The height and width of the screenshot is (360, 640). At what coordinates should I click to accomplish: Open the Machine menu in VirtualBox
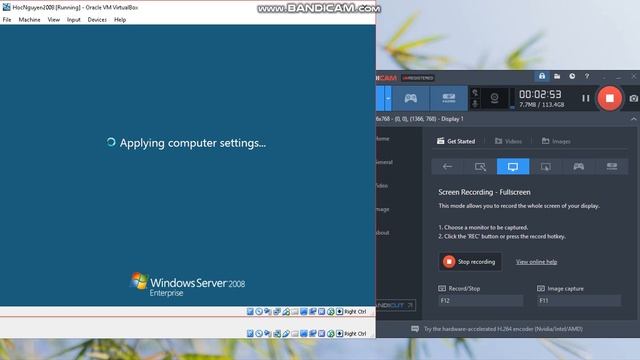pyautogui.click(x=29, y=20)
